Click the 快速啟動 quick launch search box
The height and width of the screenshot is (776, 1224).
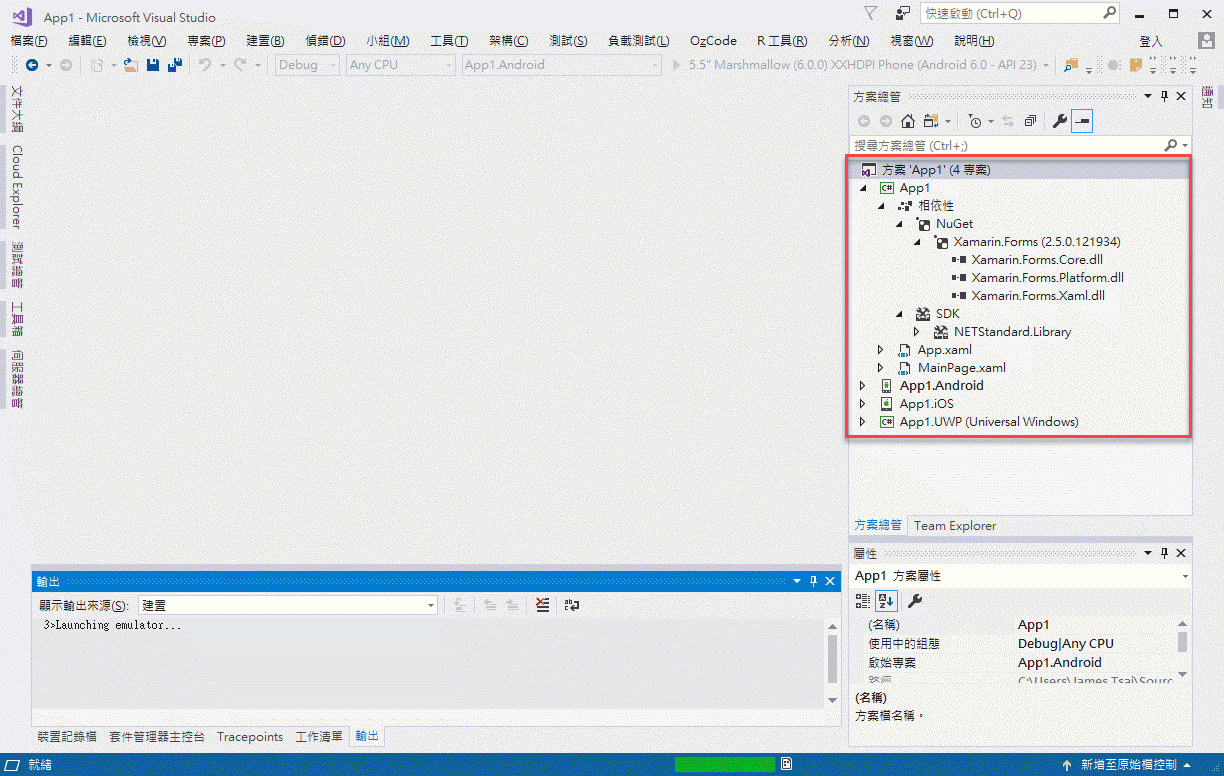tap(1018, 14)
